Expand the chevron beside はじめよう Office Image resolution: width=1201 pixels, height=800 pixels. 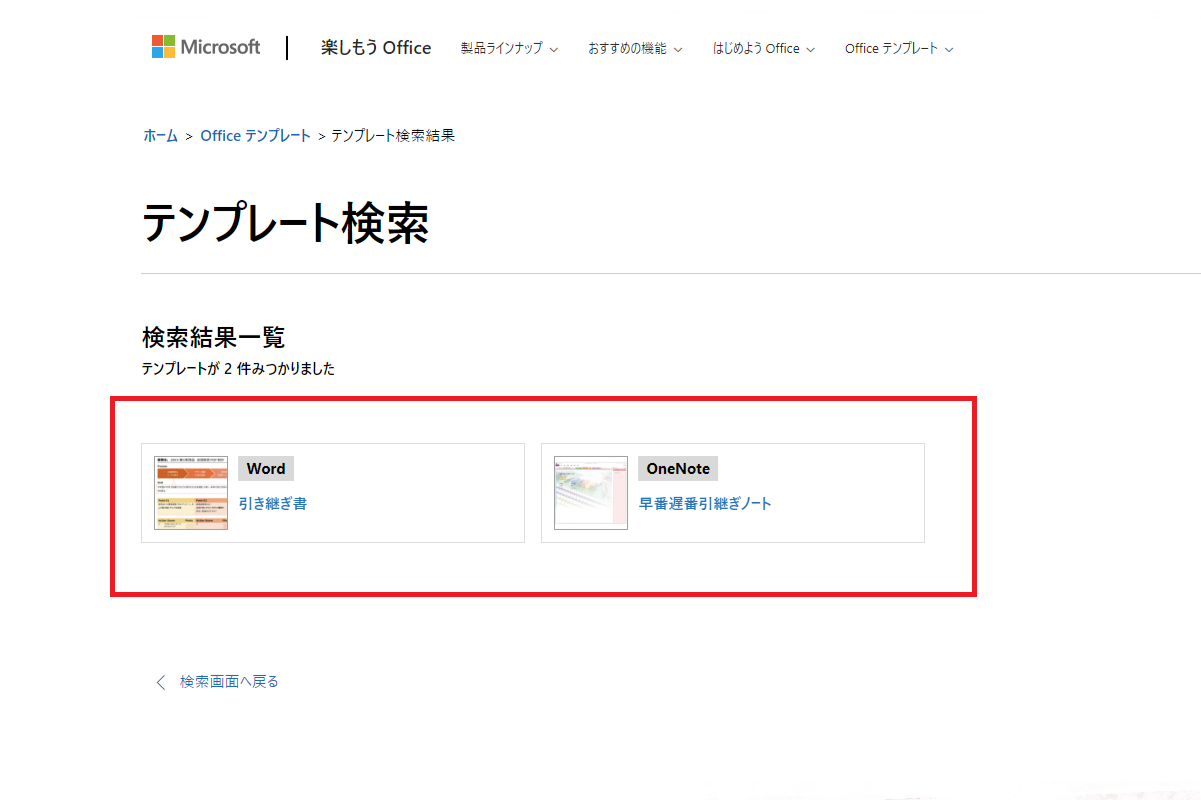(811, 49)
